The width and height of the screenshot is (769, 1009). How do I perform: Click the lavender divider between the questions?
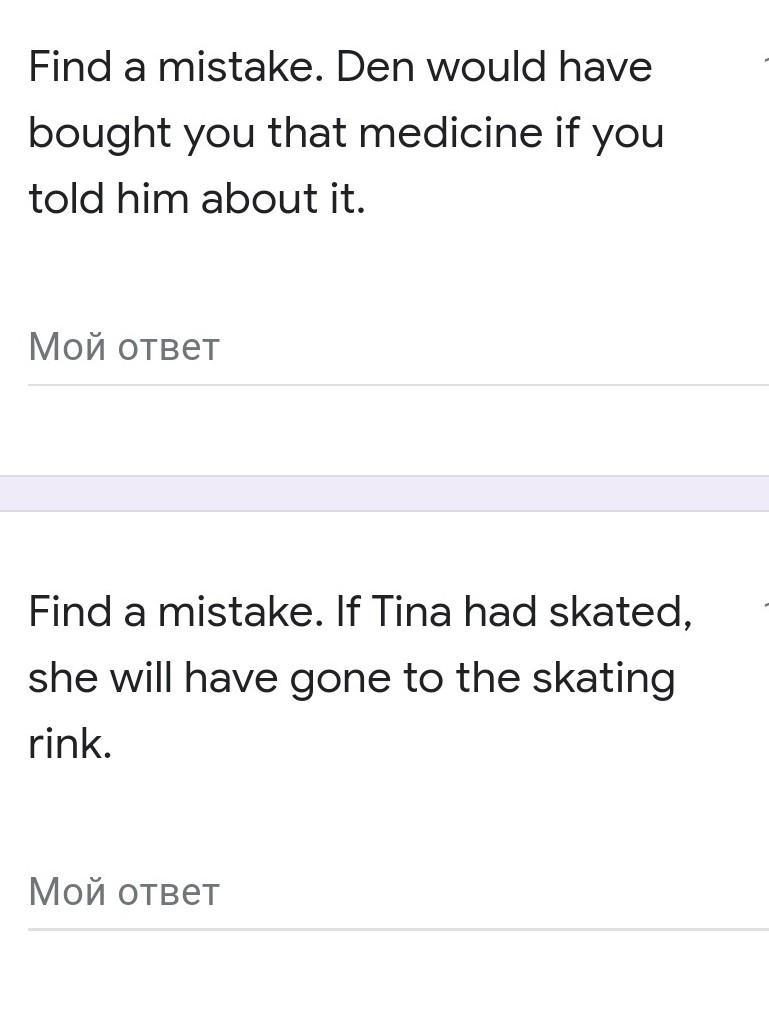tap(384, 494)
